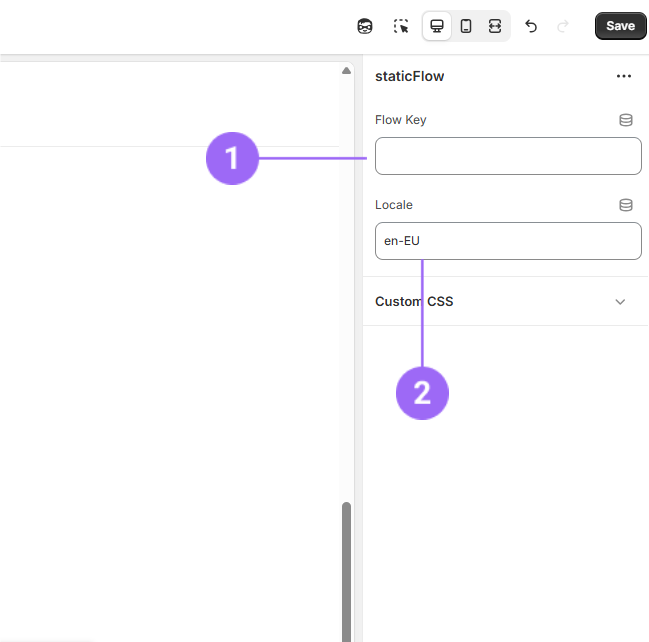Connect dynamic source for Locale
This screenshot has height=642, width=649.
click(626, 205)
